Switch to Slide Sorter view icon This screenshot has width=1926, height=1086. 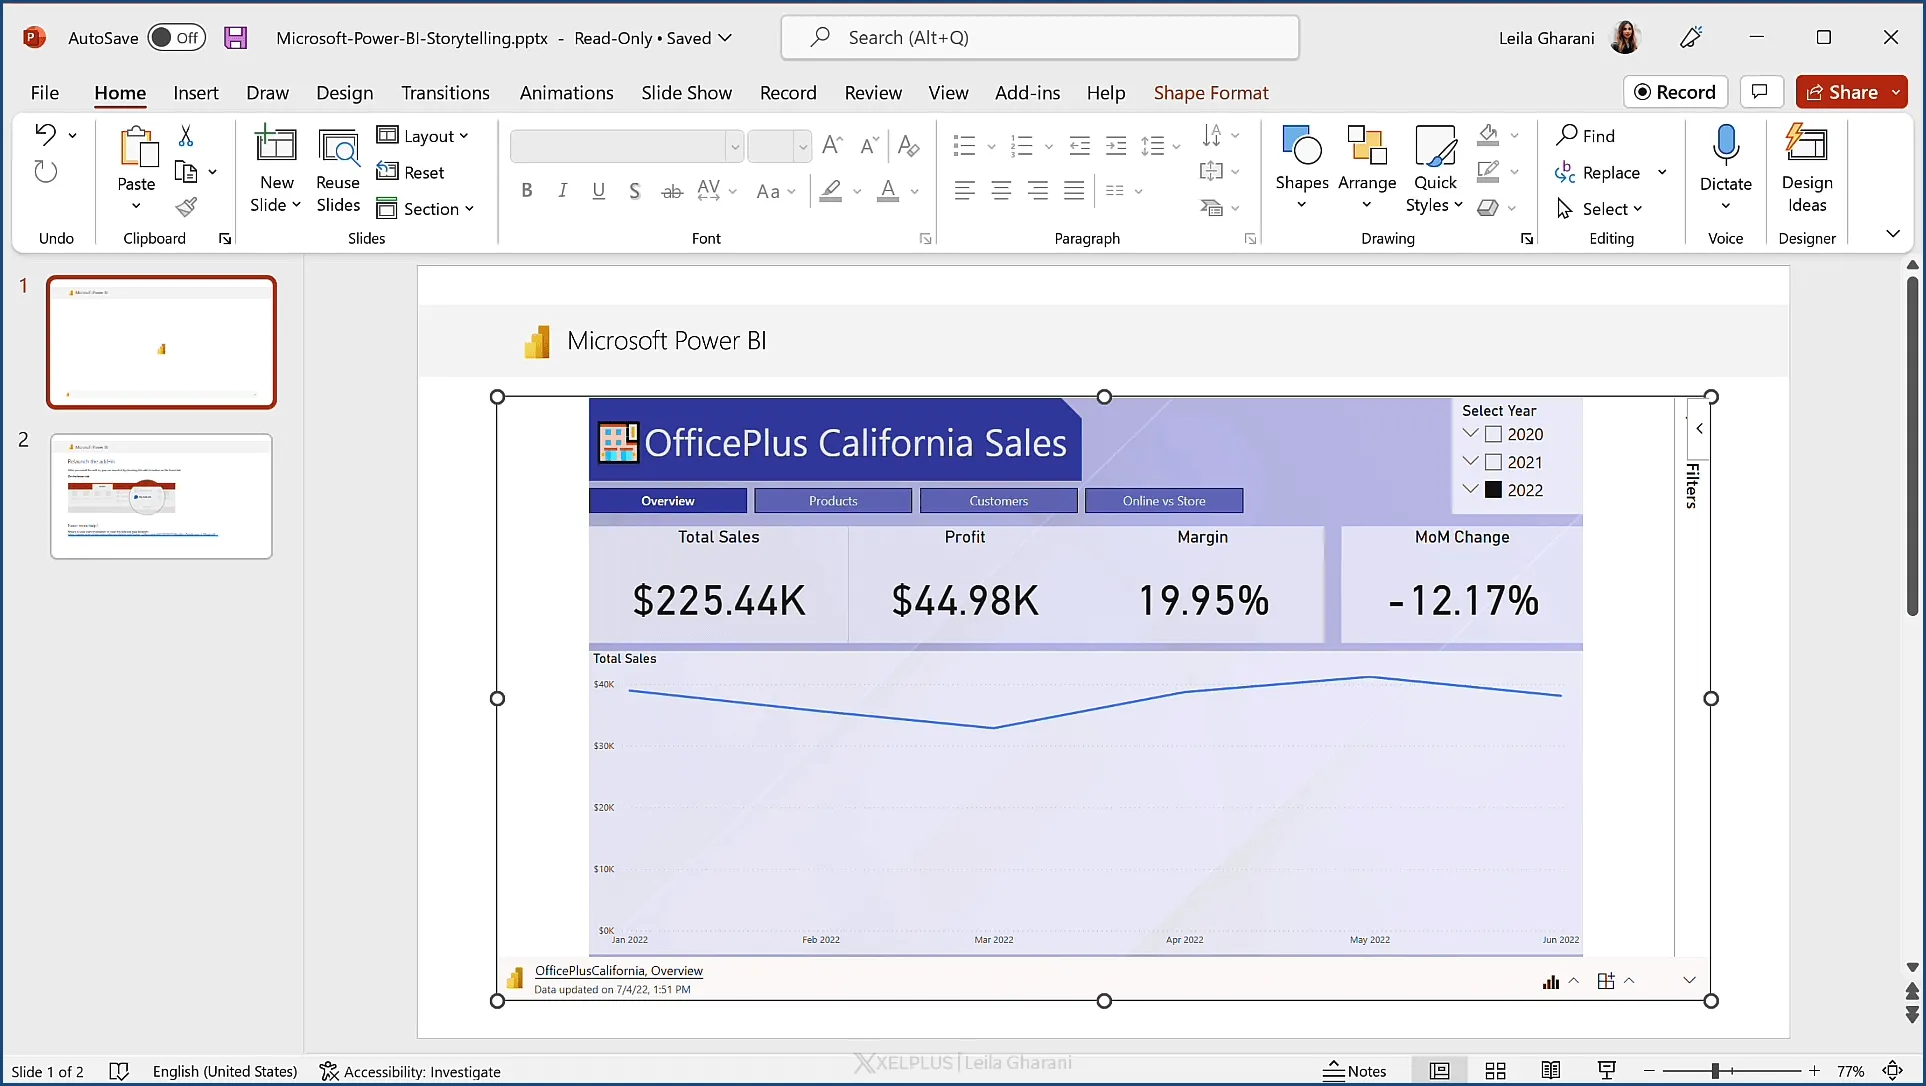coord(1495,1071)
